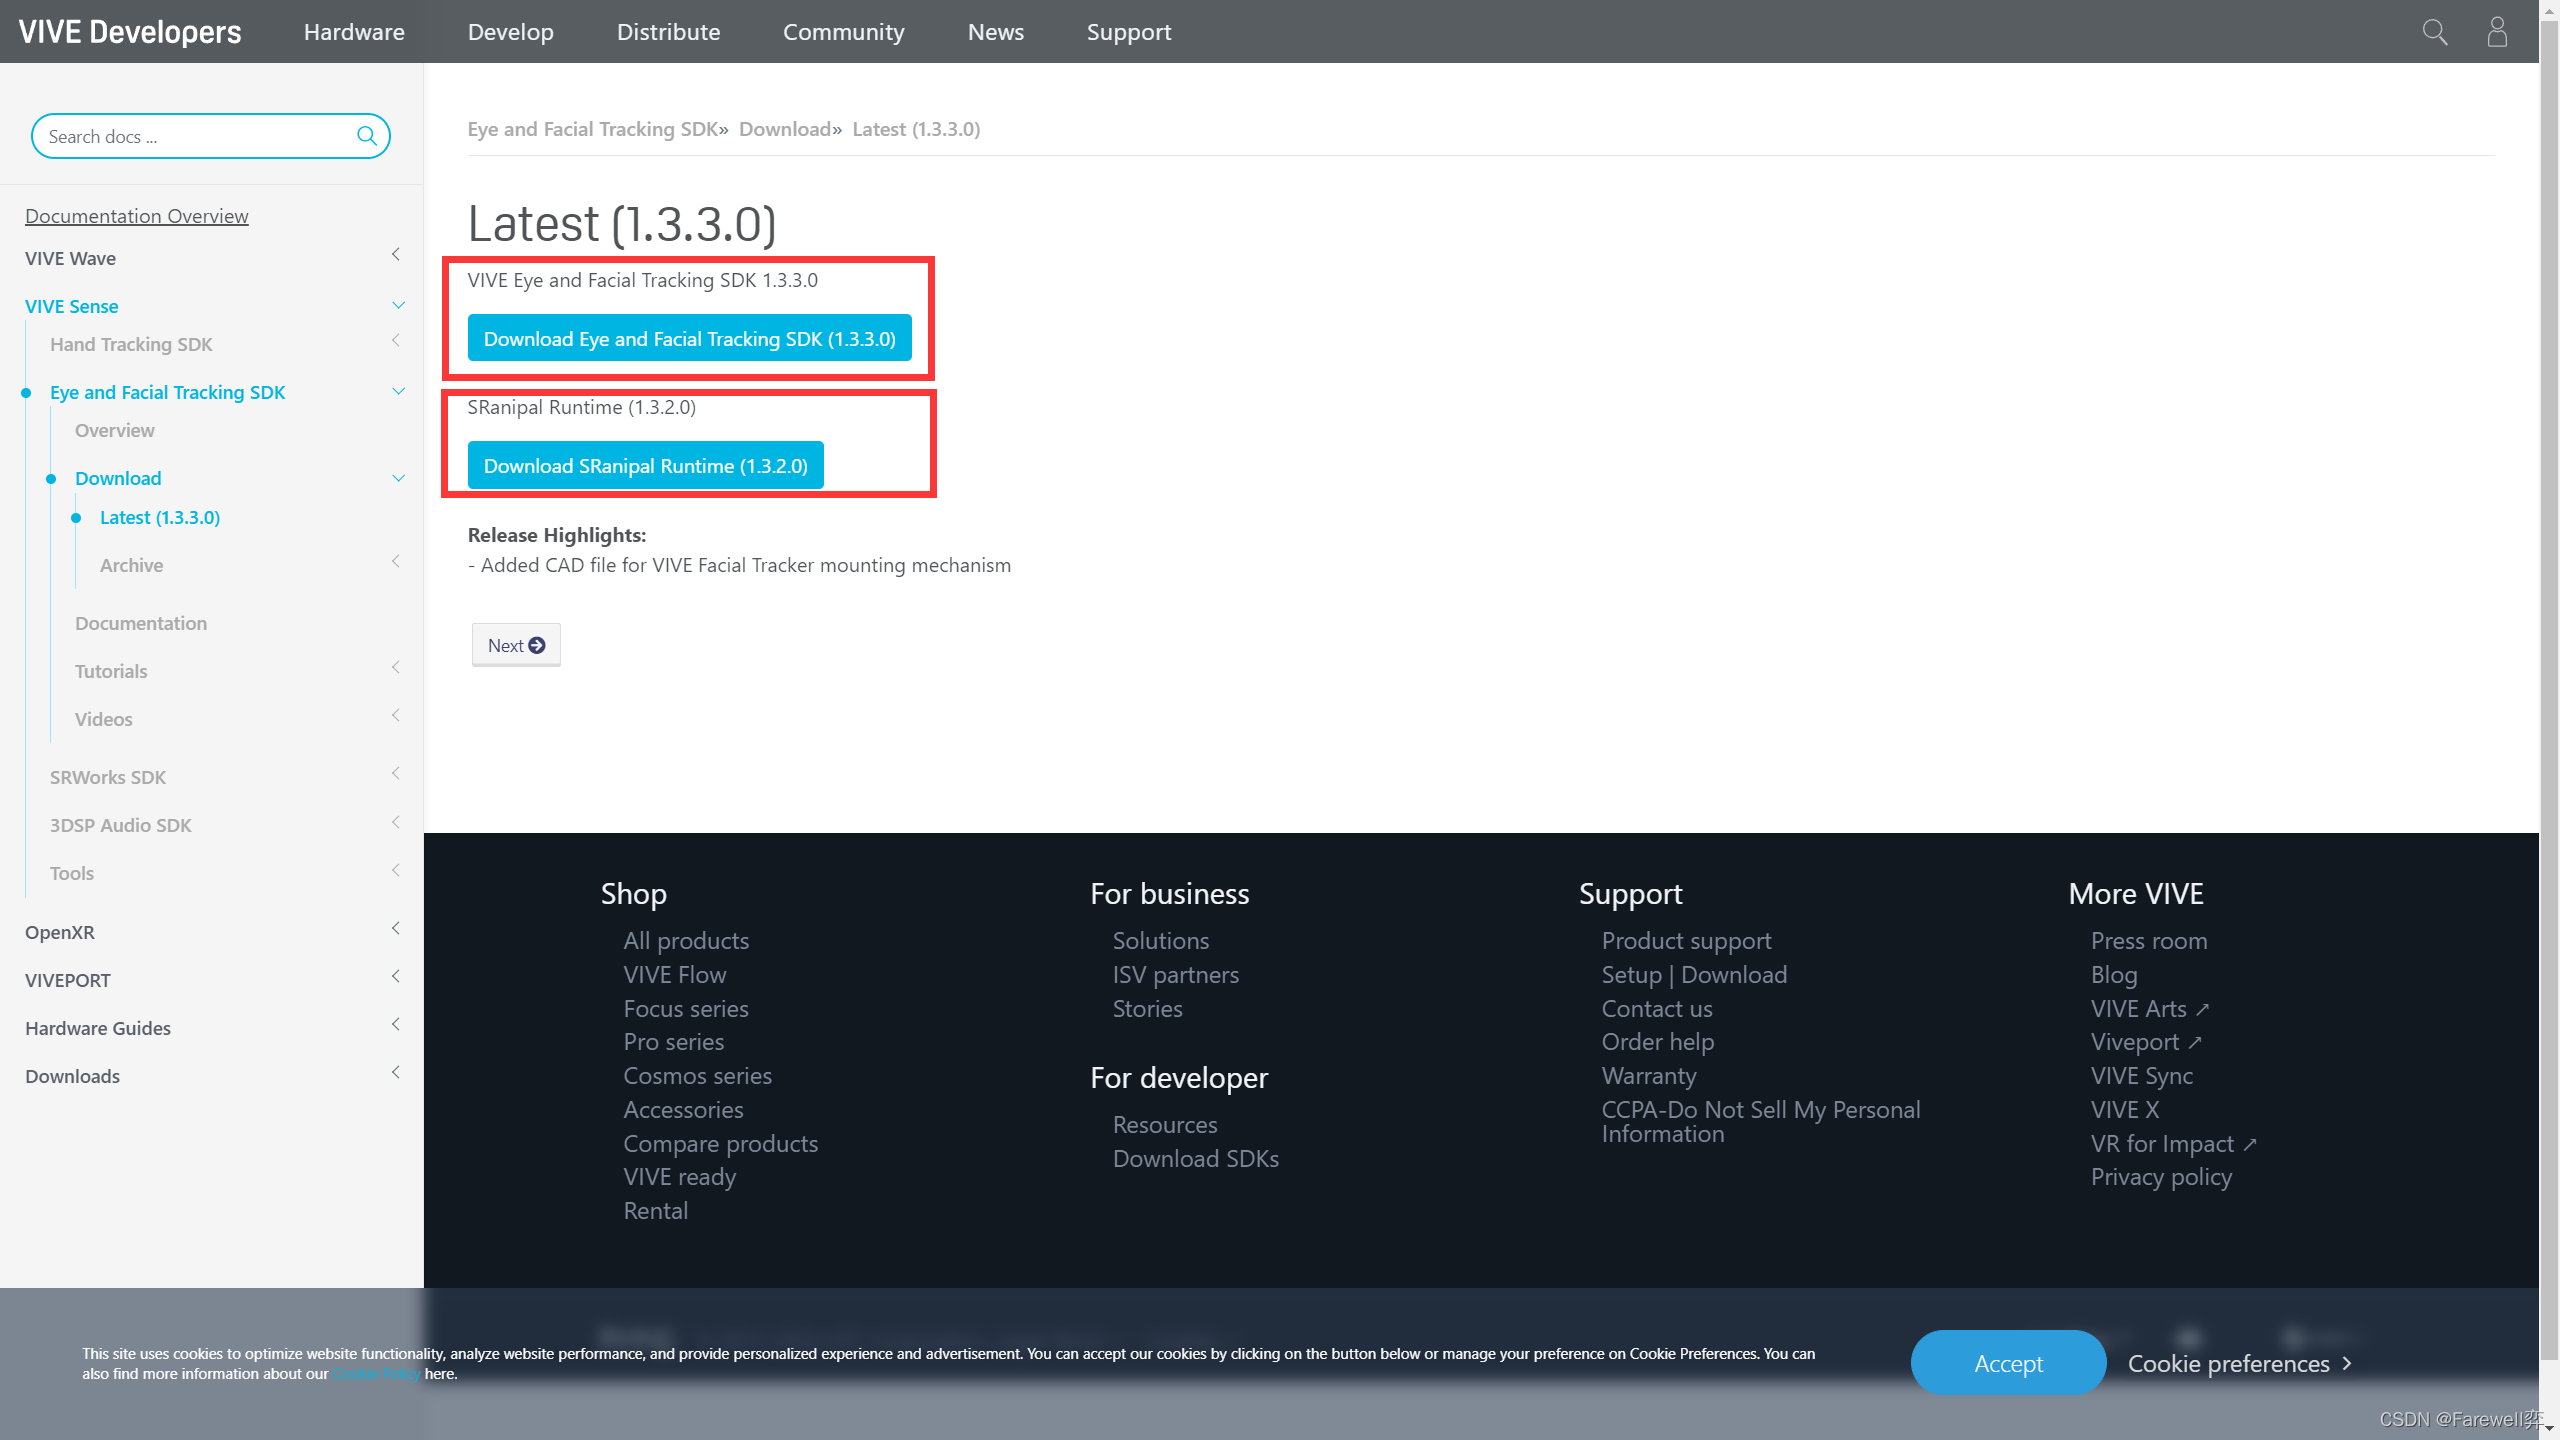The width and height of the screenshot is (2560, 1440).
Task: Expand the VIVE Wave section chevron
Action: 396,255
